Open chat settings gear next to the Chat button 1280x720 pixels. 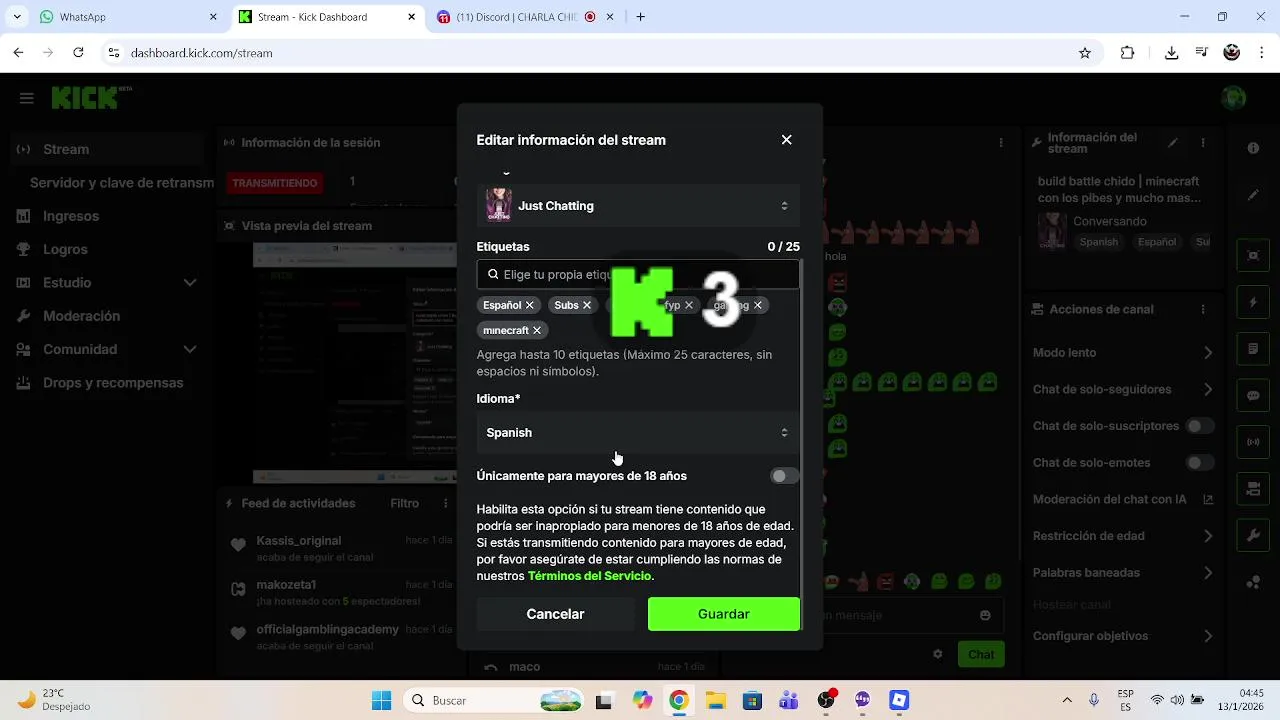pos(938,654)
